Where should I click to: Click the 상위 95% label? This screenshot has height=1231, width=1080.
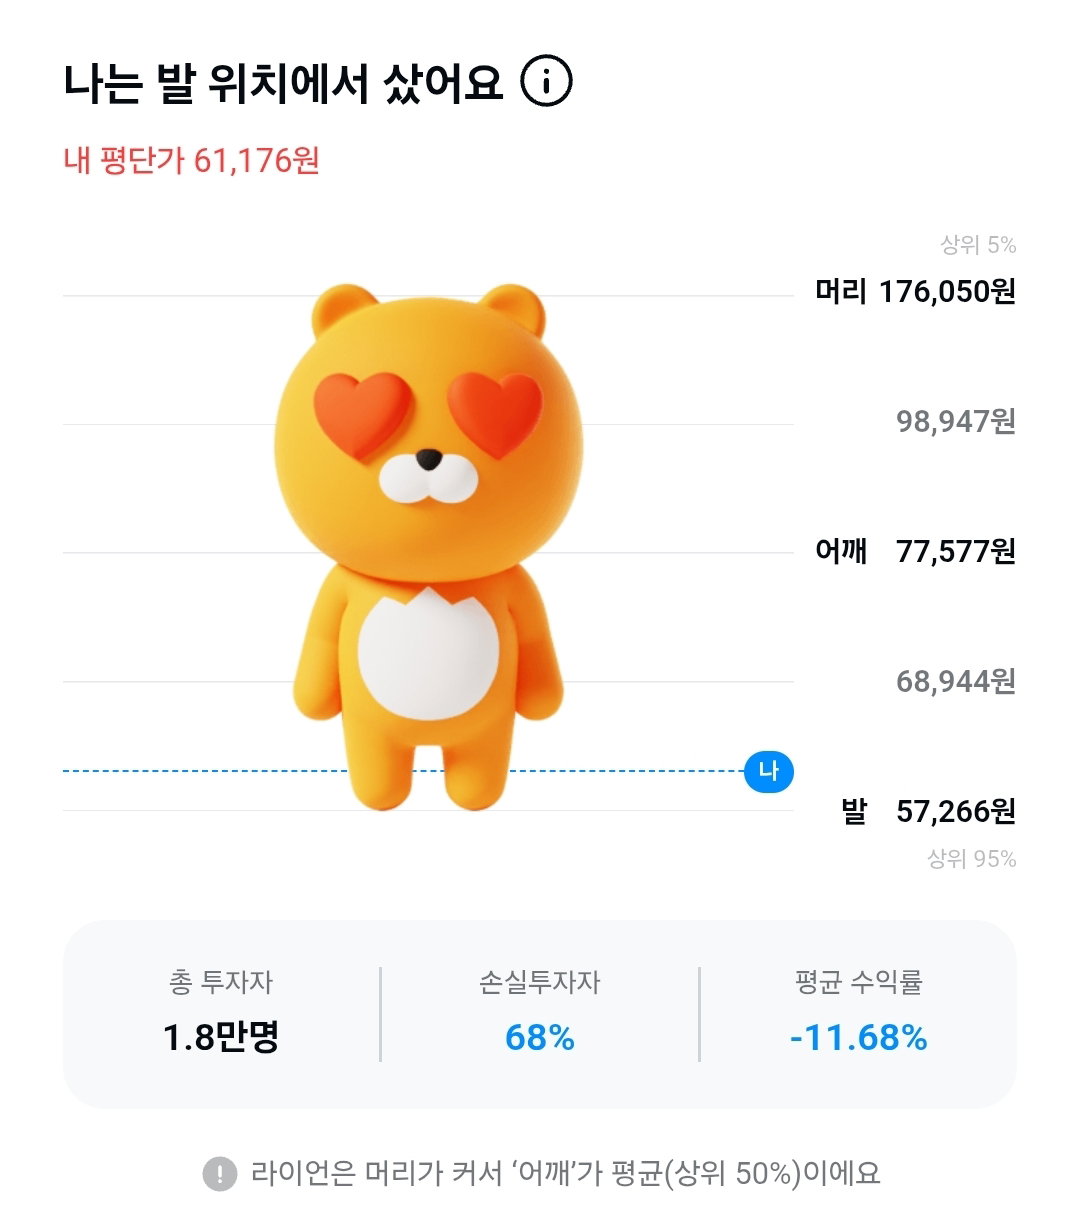click(971, 859)
